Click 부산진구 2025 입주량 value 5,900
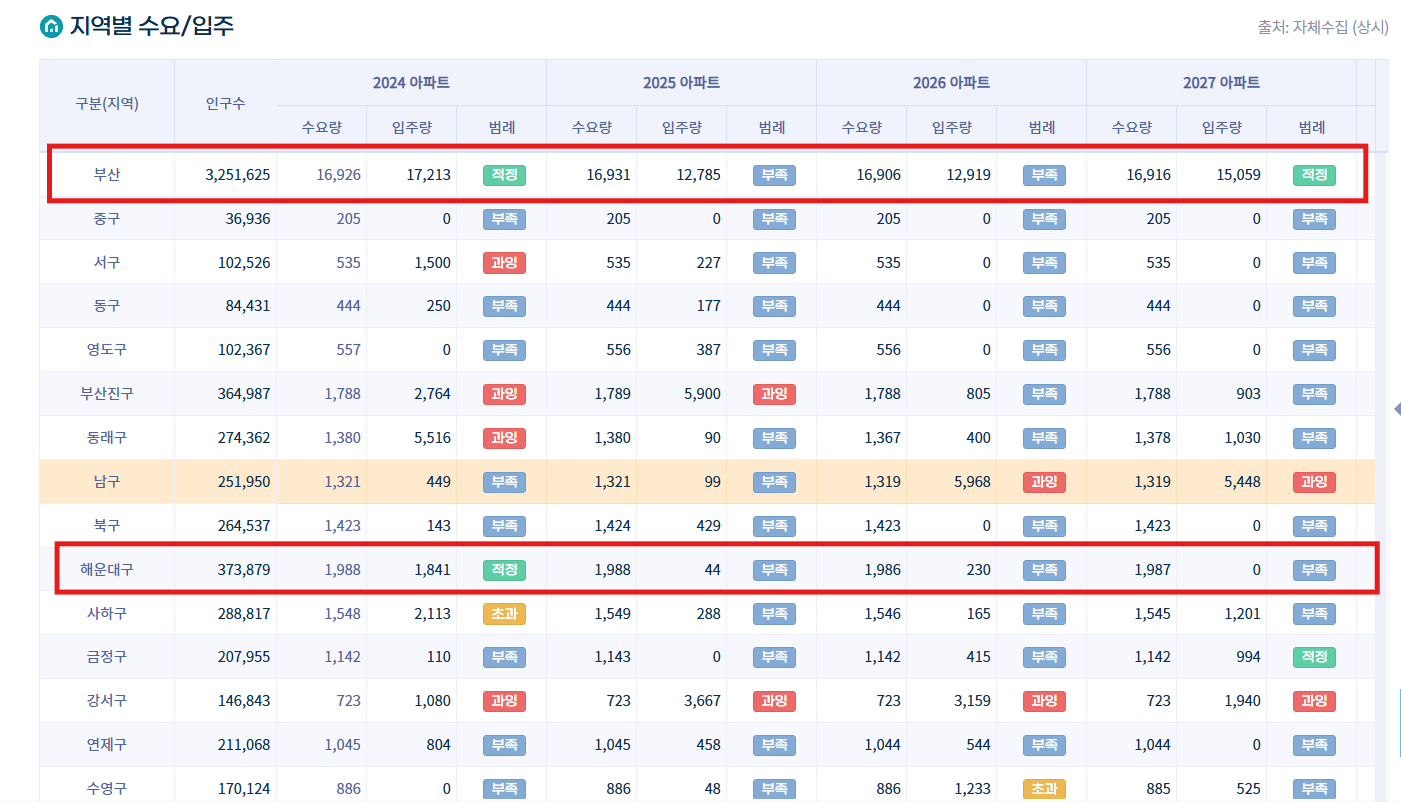1401x802 pixels. point(703,394)
